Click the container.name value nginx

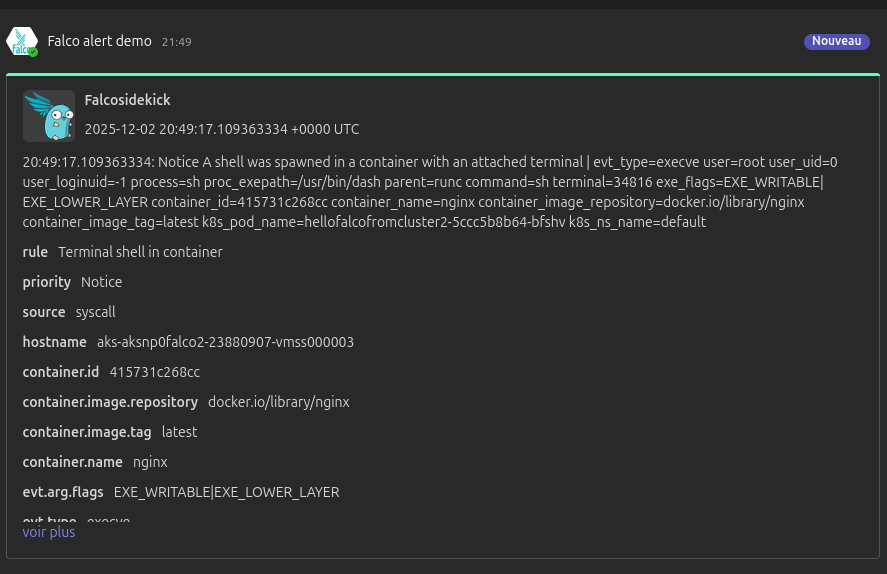pyautogui.click(x=150, y=462)
